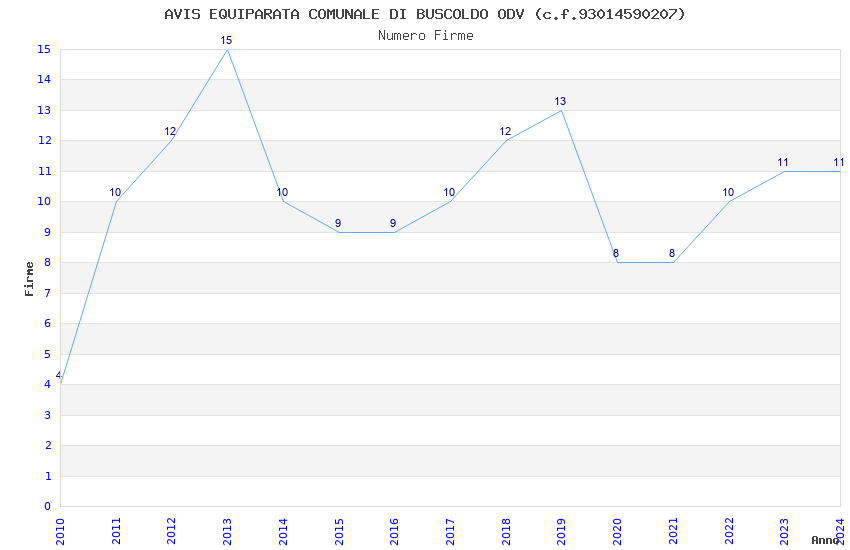Select the 2015 x-axis year label
The height and width of the screenshot is (550, 850).
point(339,531)
